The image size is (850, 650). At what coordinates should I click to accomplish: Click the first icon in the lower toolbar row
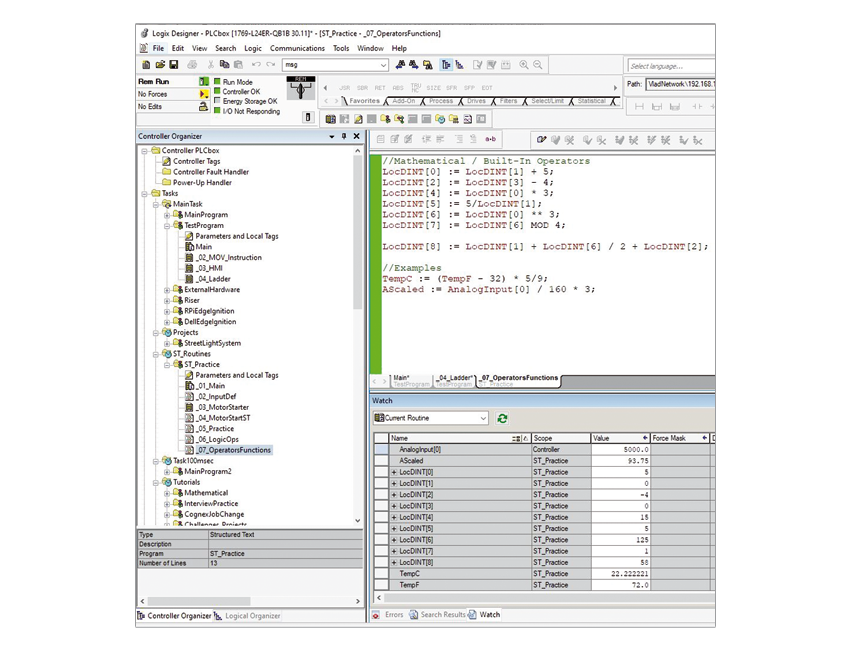pyautogui.click(x=330, y=119)
